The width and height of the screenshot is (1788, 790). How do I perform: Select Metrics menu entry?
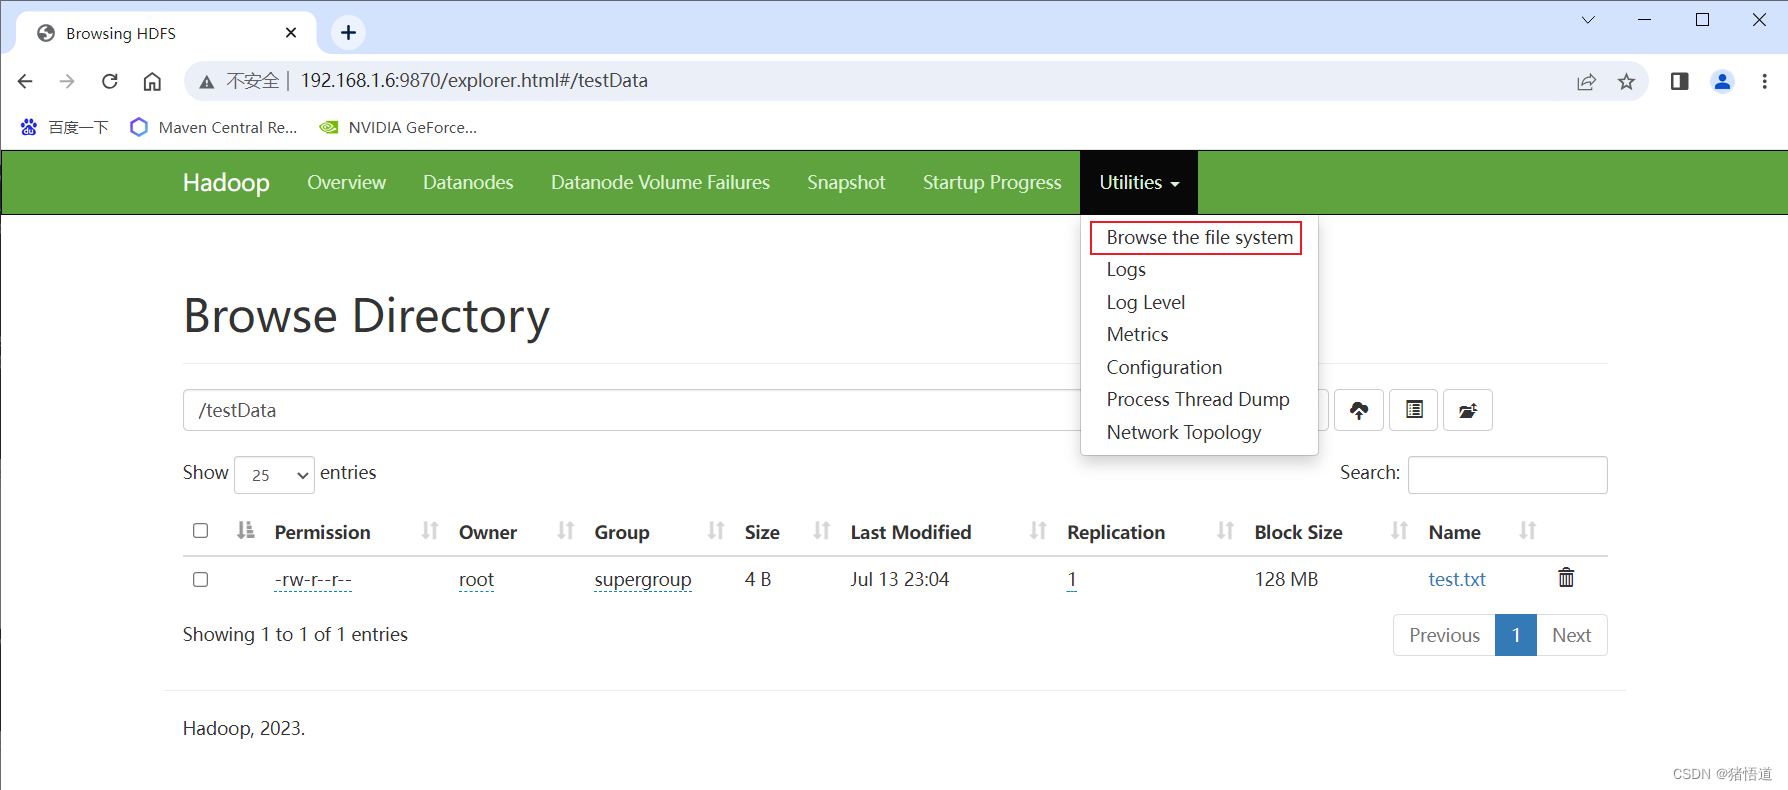(x=1137, y=335)
